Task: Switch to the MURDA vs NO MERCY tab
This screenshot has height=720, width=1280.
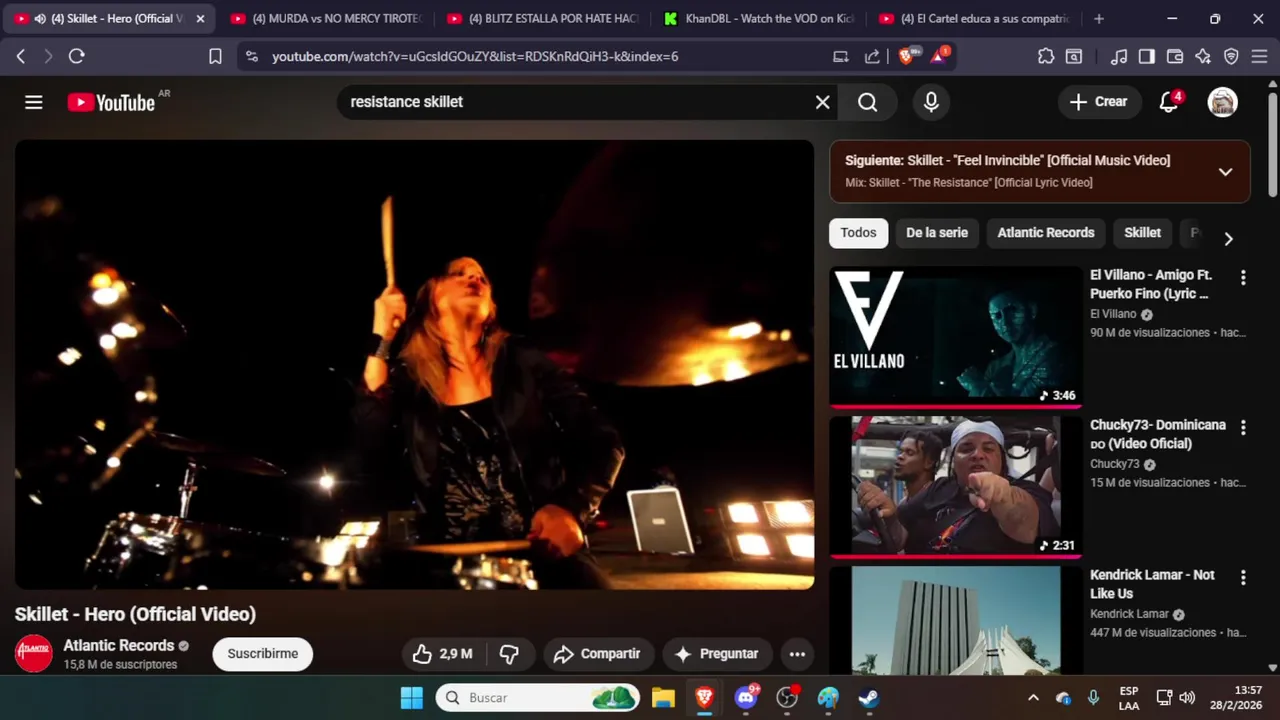Action: 325,19
